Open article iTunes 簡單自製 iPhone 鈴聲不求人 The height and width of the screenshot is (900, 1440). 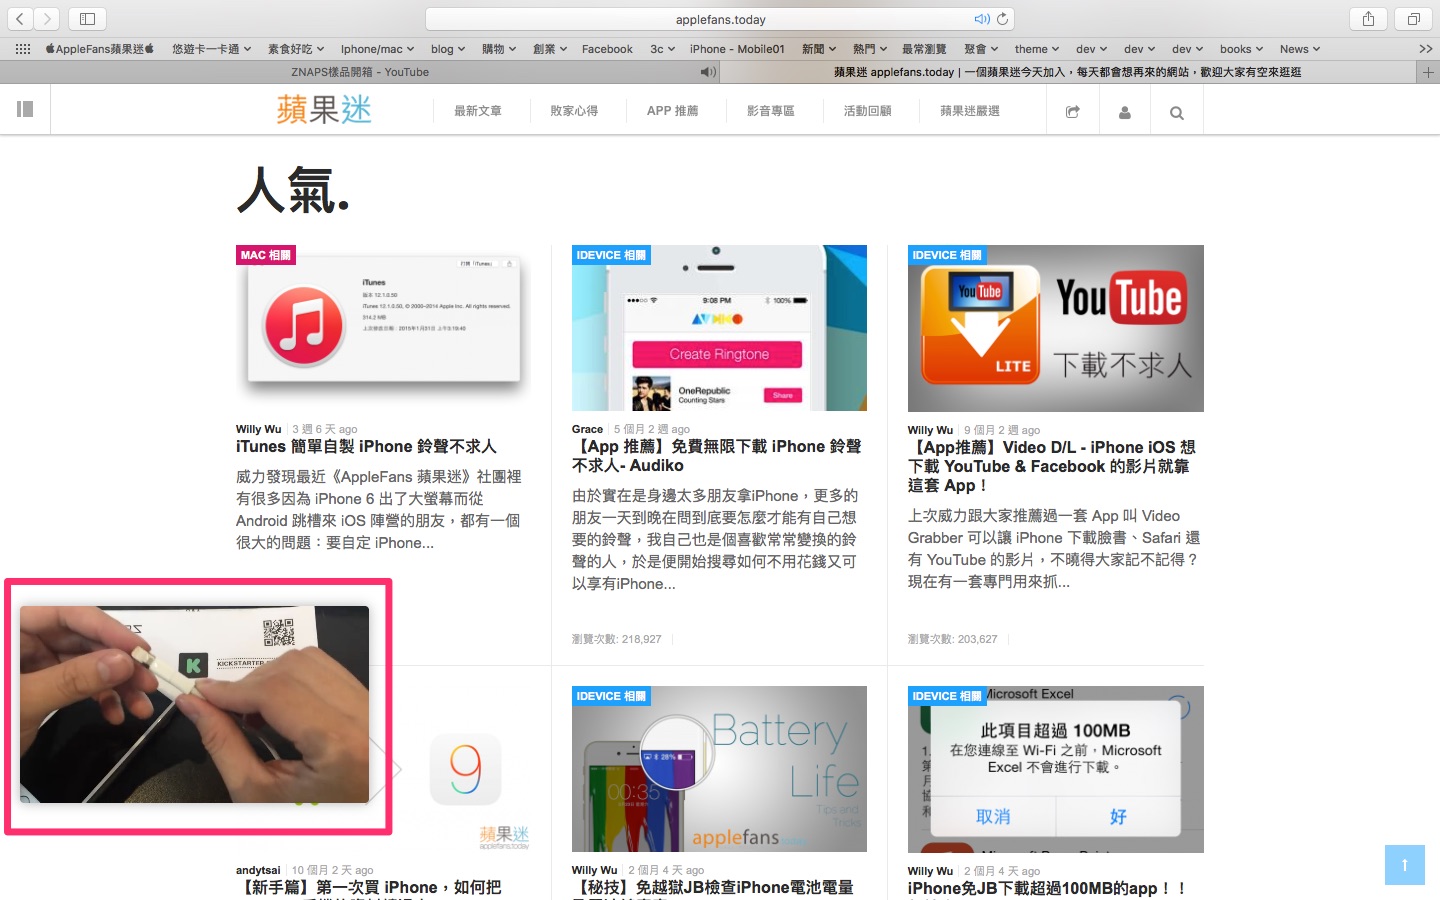pos(366,447)
